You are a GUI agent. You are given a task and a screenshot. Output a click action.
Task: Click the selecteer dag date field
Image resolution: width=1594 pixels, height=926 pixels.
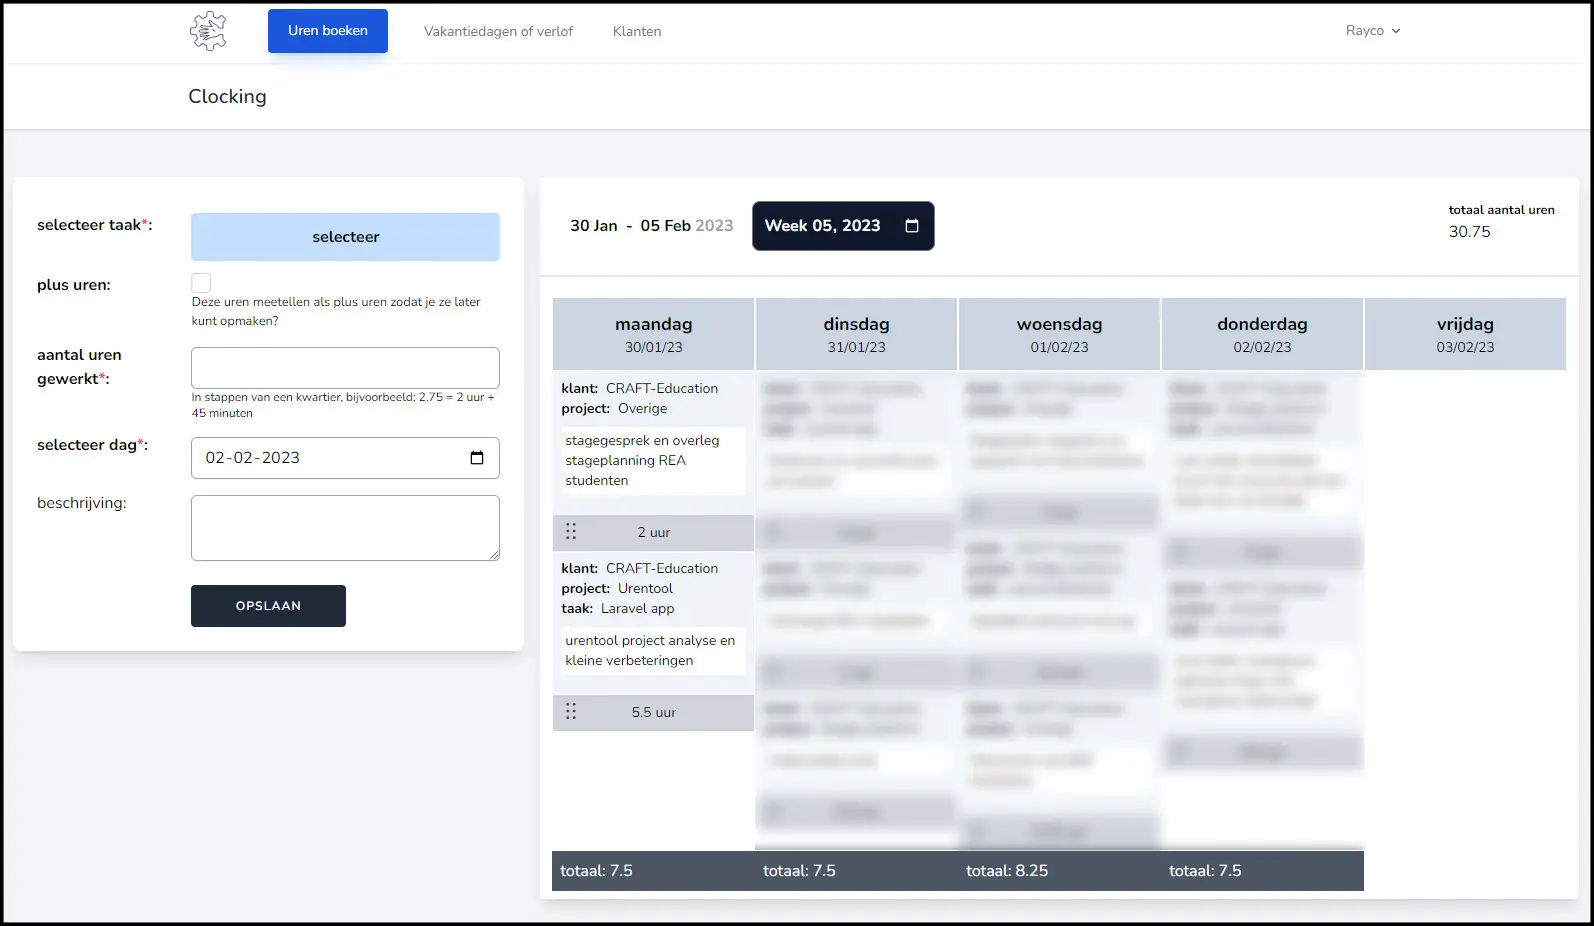345,458
